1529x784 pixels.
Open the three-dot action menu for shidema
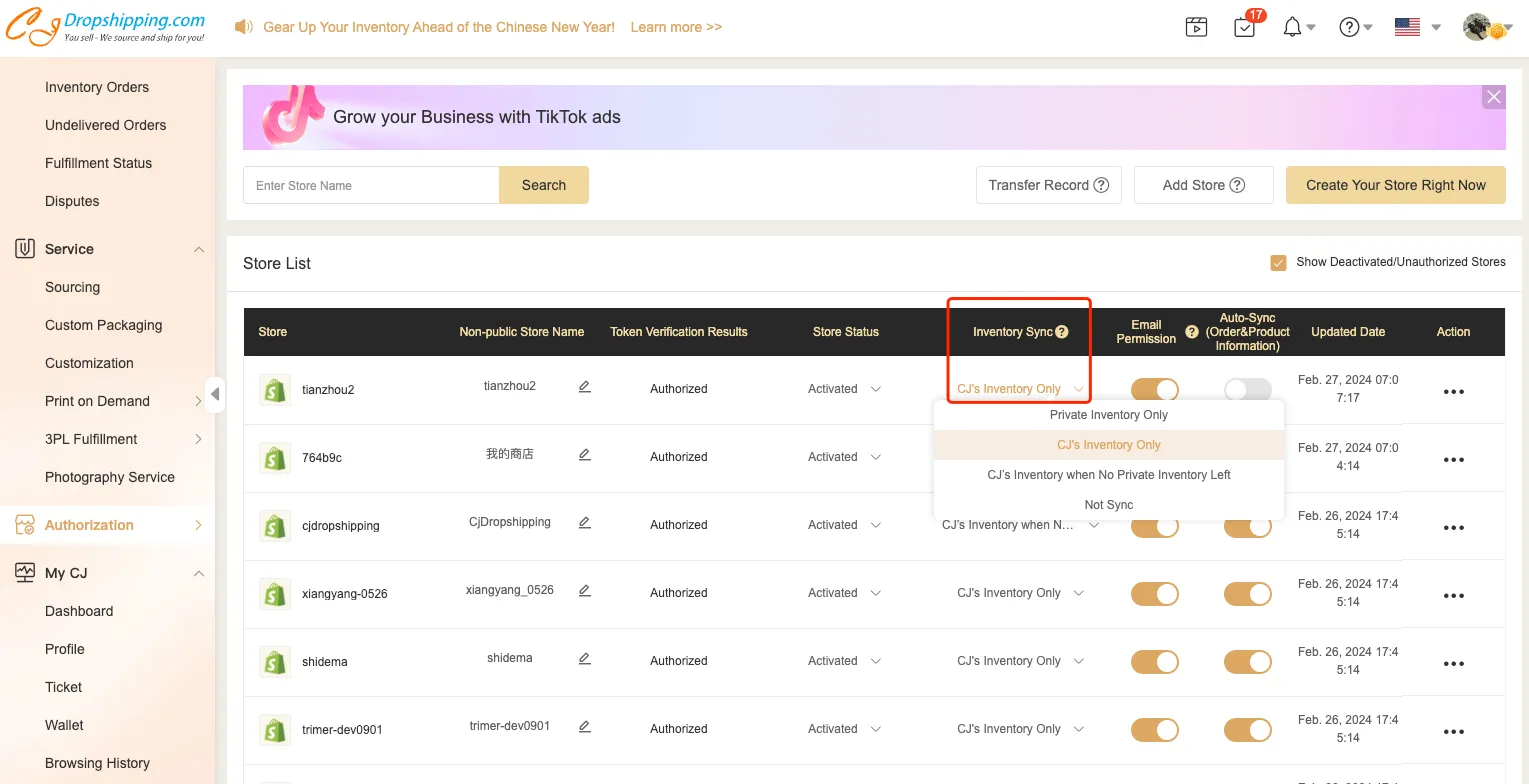click(1453, 663)
